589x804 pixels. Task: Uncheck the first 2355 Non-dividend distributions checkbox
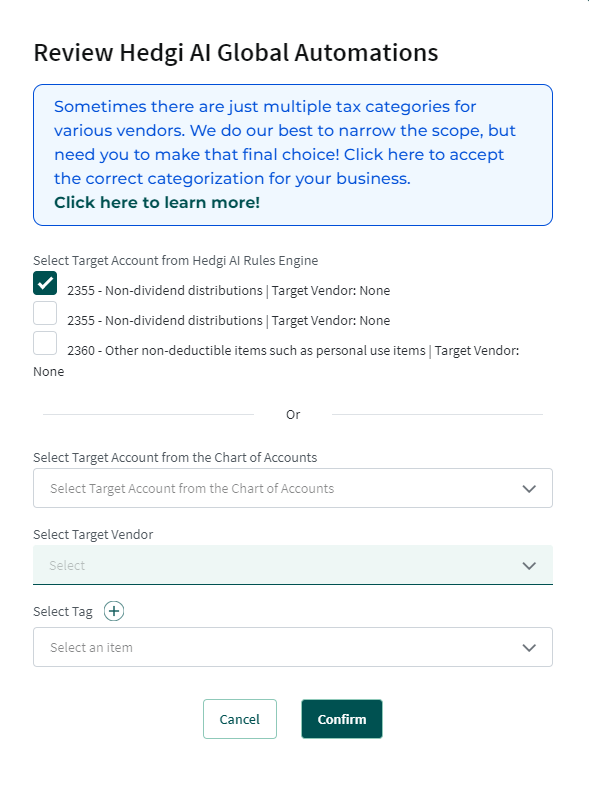coord(45,283)
